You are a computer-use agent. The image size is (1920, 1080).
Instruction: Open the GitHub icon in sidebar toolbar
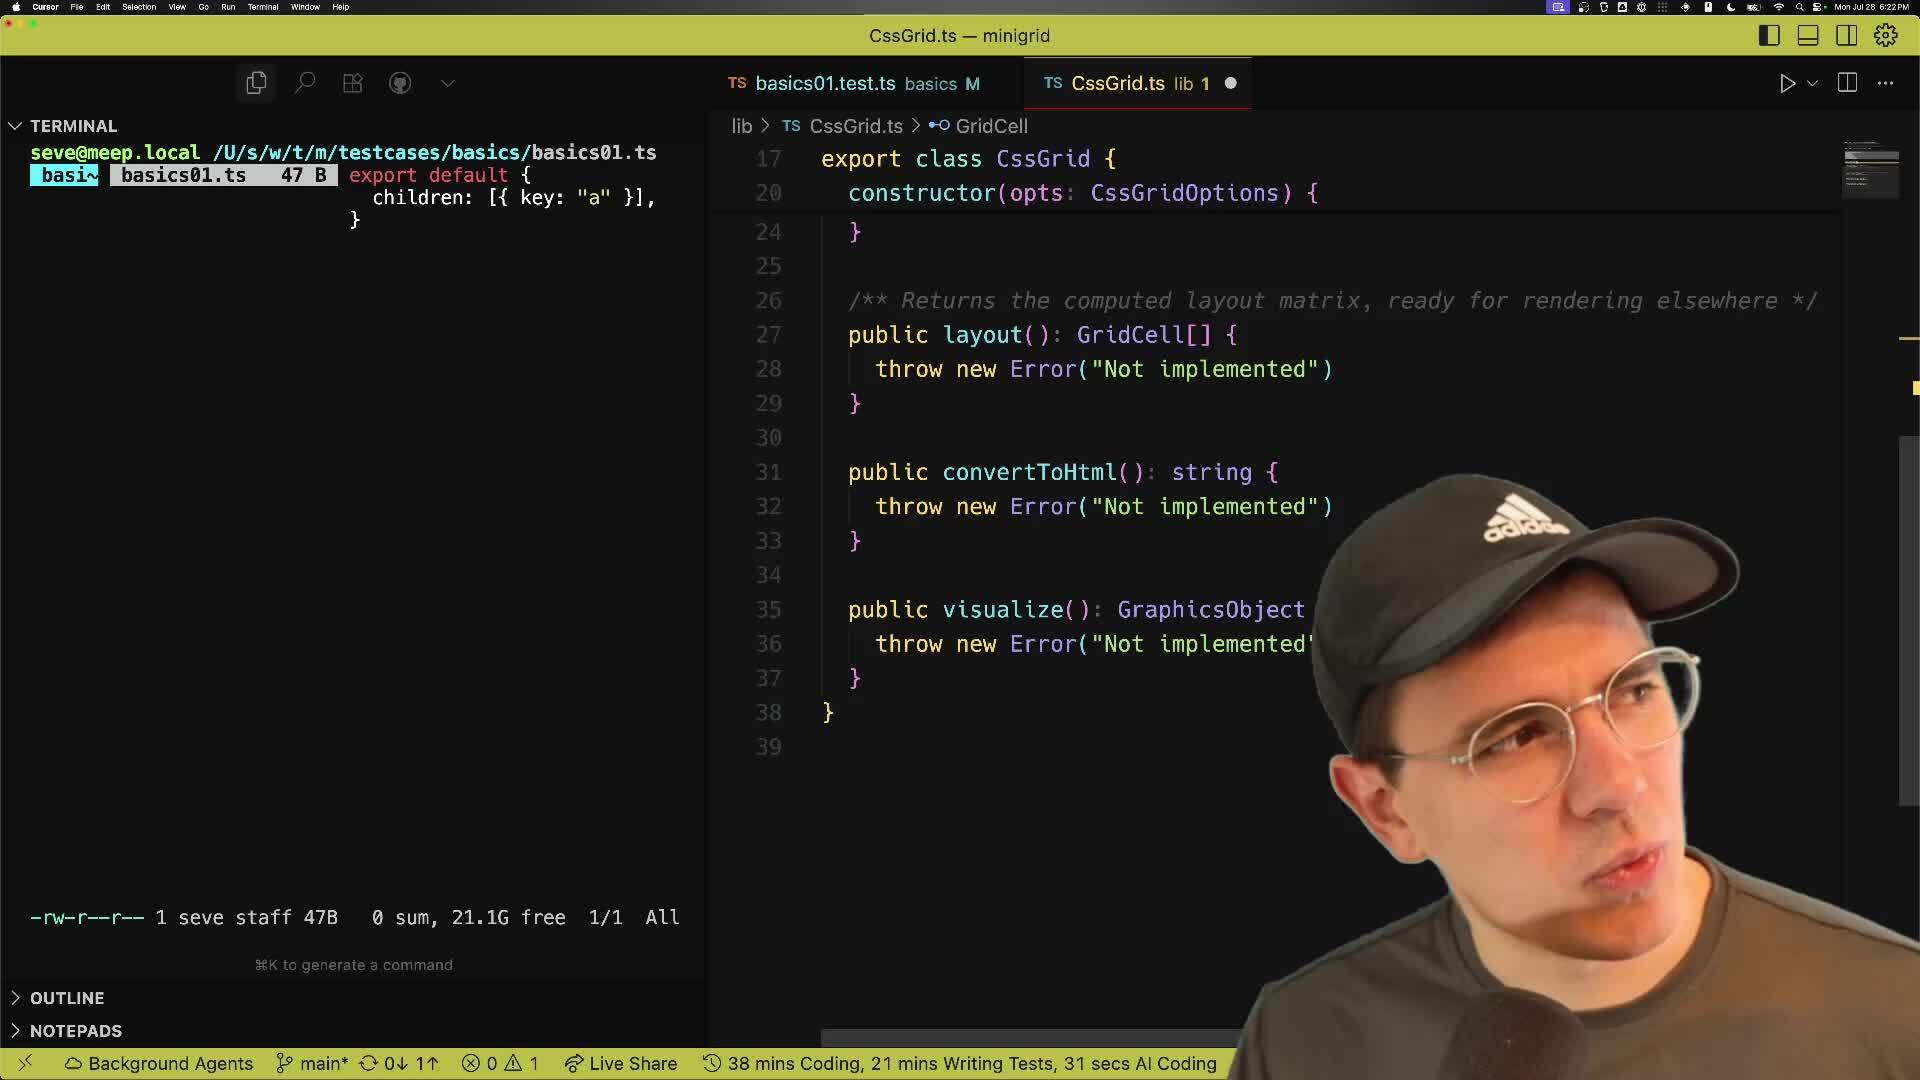(x=400, y=83)
